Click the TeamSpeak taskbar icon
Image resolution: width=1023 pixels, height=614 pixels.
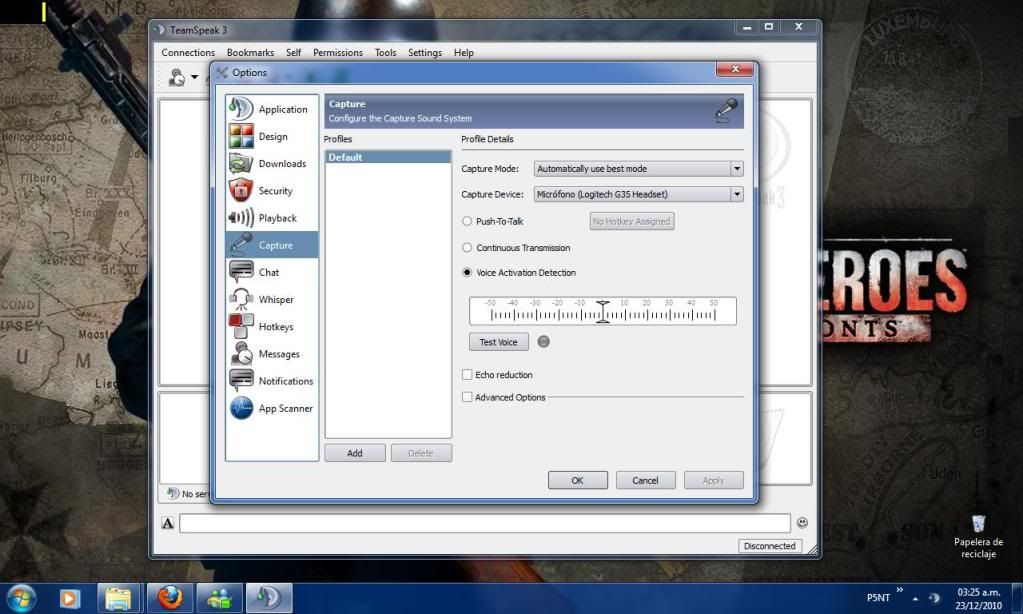[x=269, y=598]
